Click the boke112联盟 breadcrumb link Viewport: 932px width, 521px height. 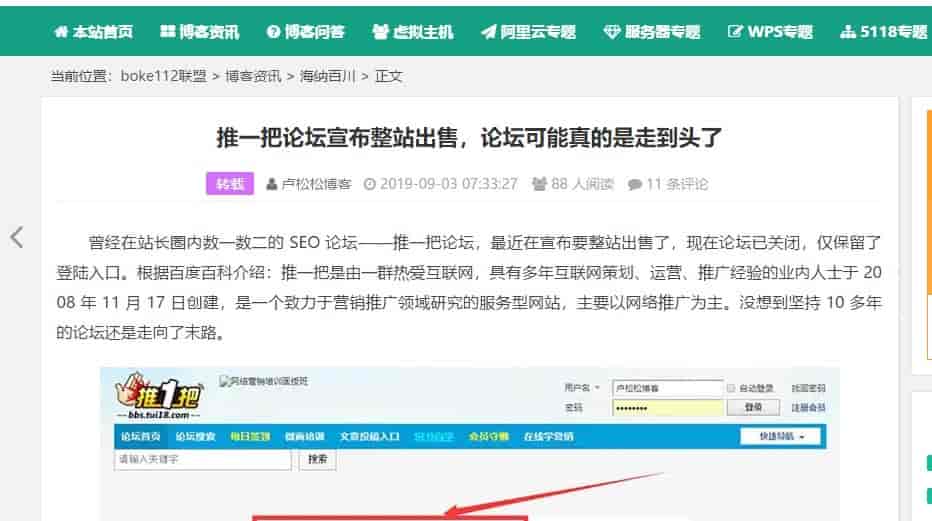[x=163, y=76]
